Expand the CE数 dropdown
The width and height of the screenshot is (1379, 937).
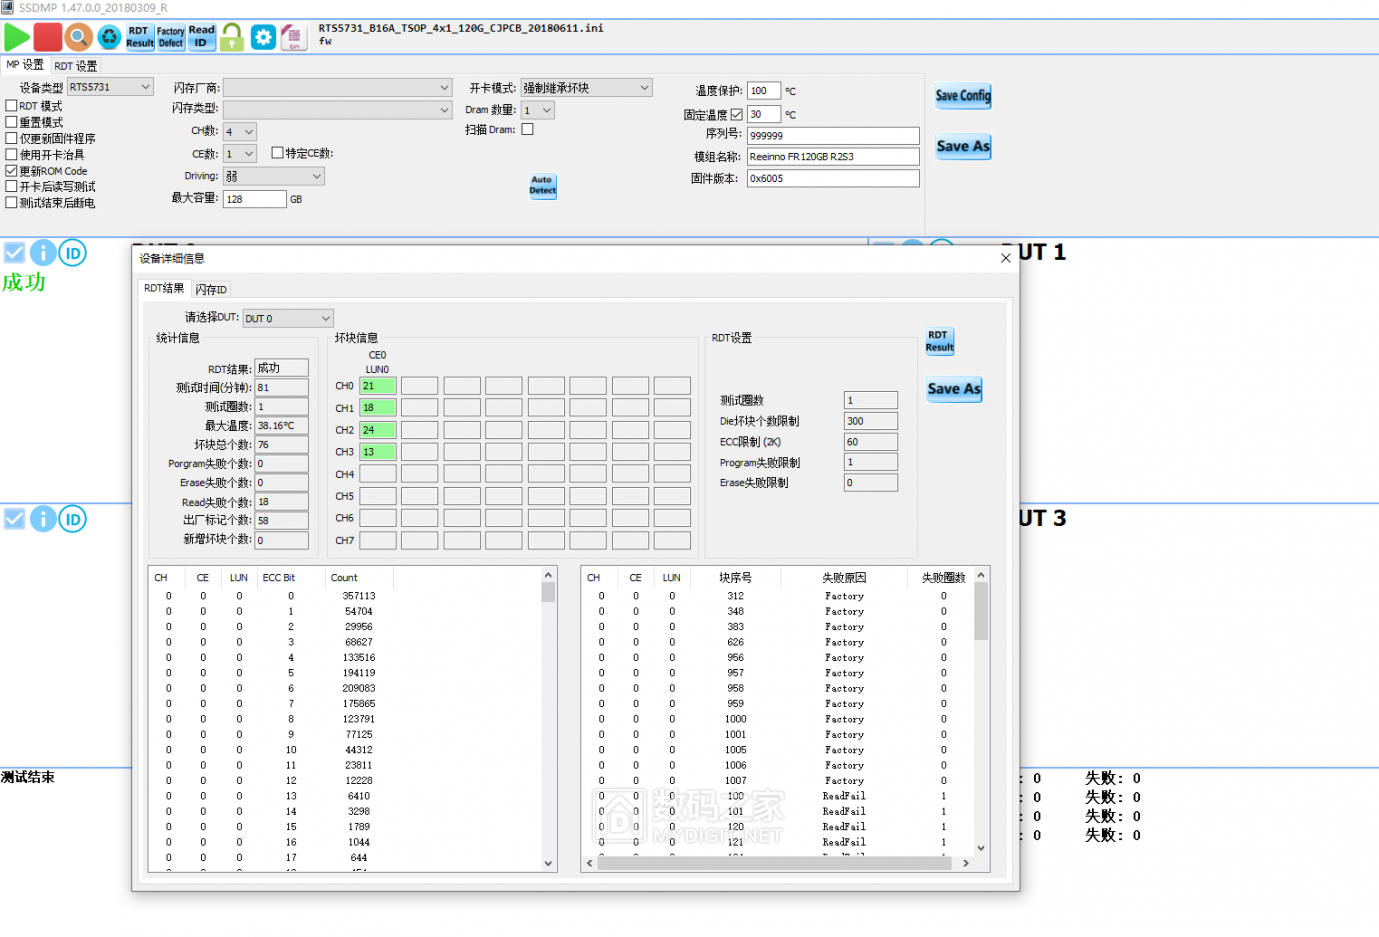click(240, 154)
